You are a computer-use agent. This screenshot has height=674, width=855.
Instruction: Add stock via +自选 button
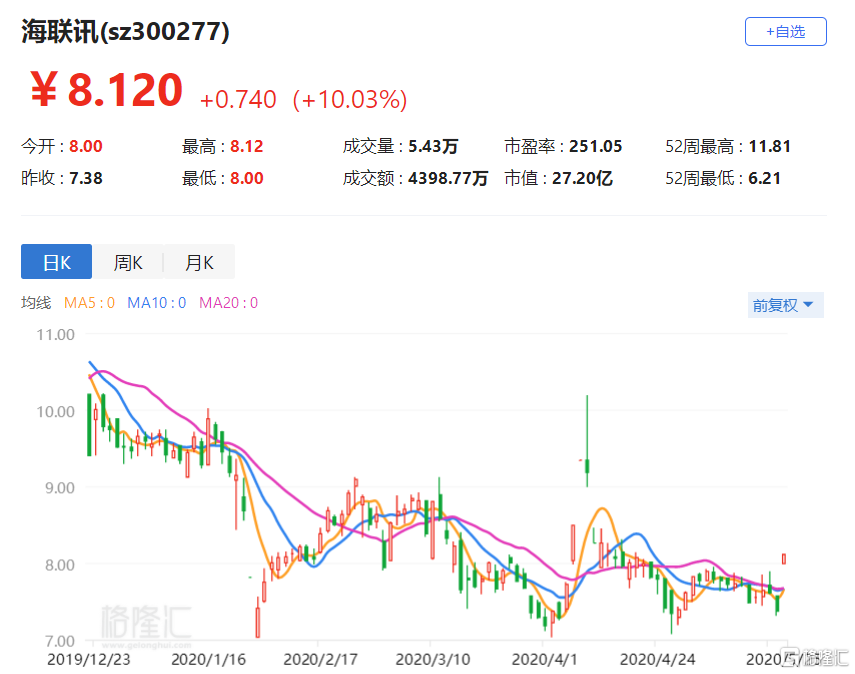click(785, 32)
